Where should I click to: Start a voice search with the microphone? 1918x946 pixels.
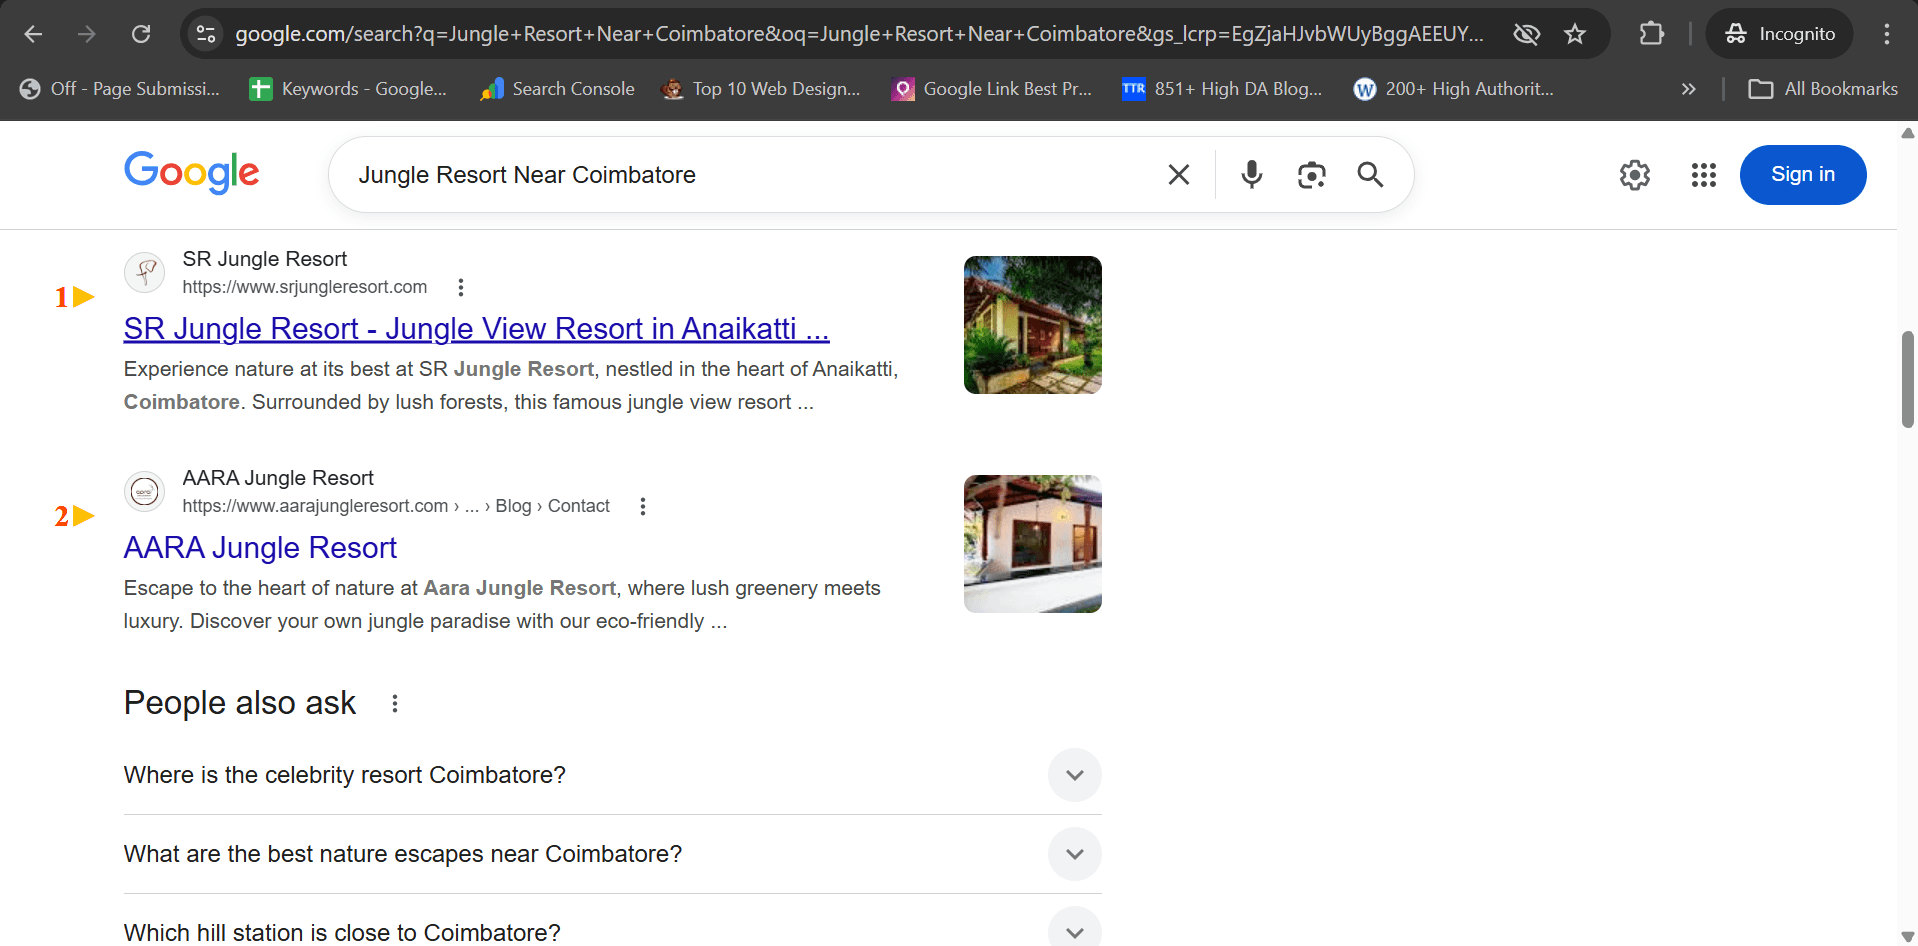click(x=1251, y=175)
